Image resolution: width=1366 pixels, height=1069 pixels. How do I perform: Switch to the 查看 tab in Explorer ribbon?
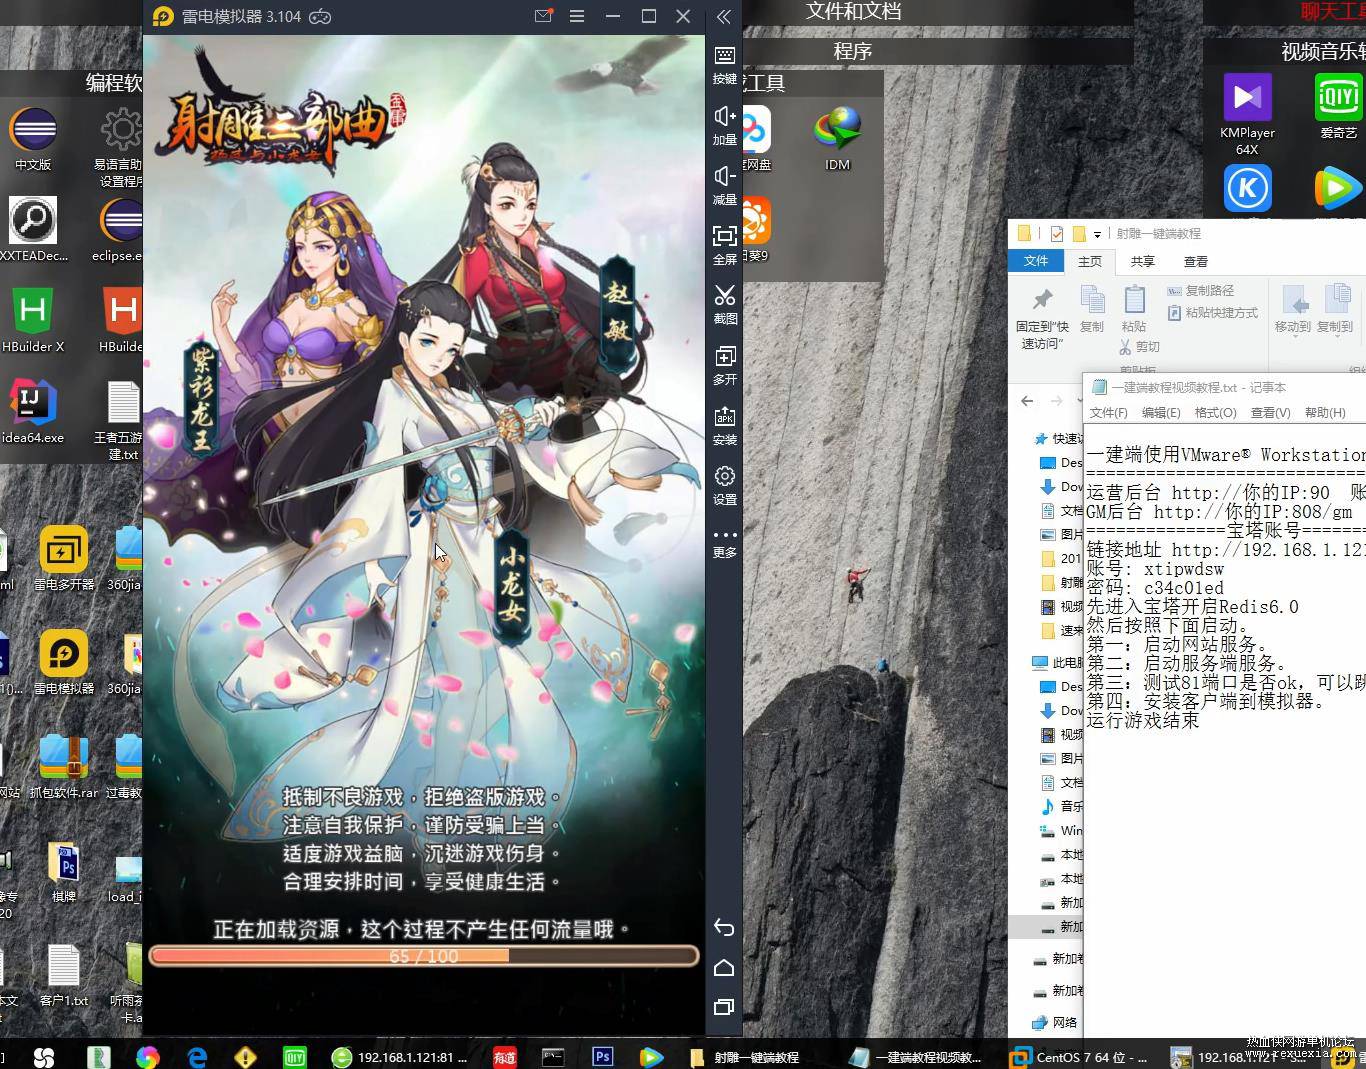click(1196, 261)
